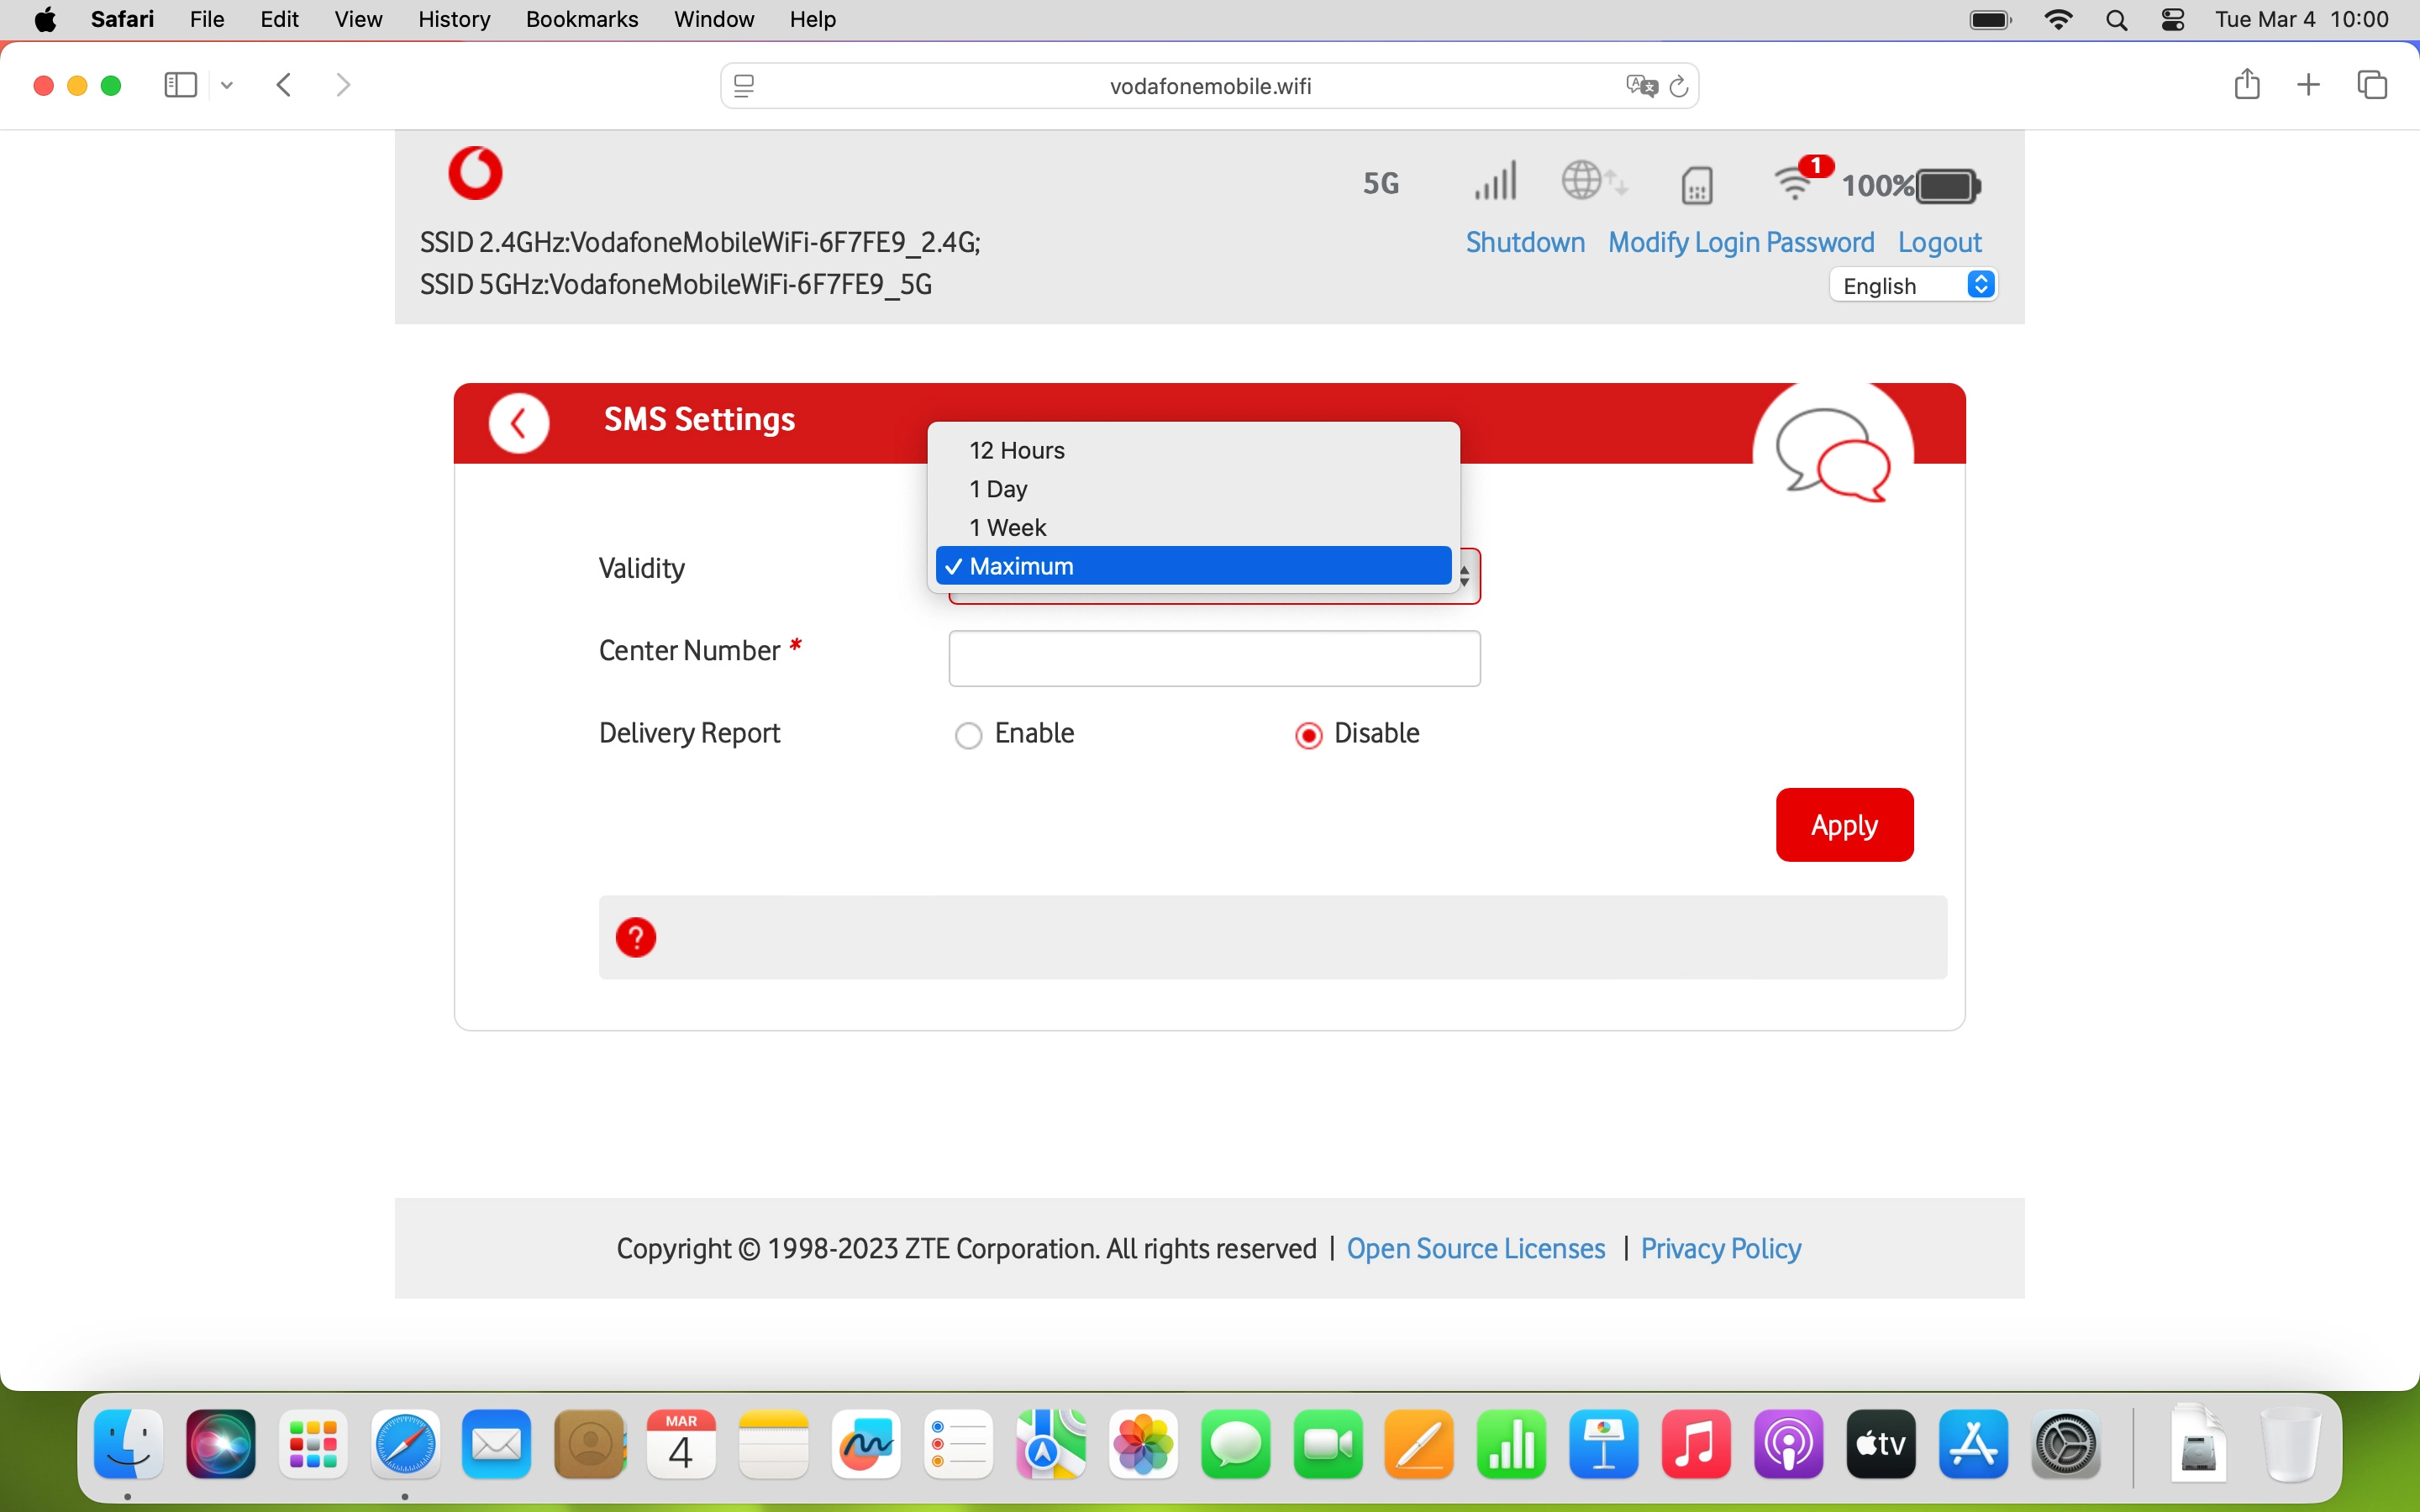Reload the page with the refresh icon
Viewport: 2420px width, 1512px height.
1679,86
